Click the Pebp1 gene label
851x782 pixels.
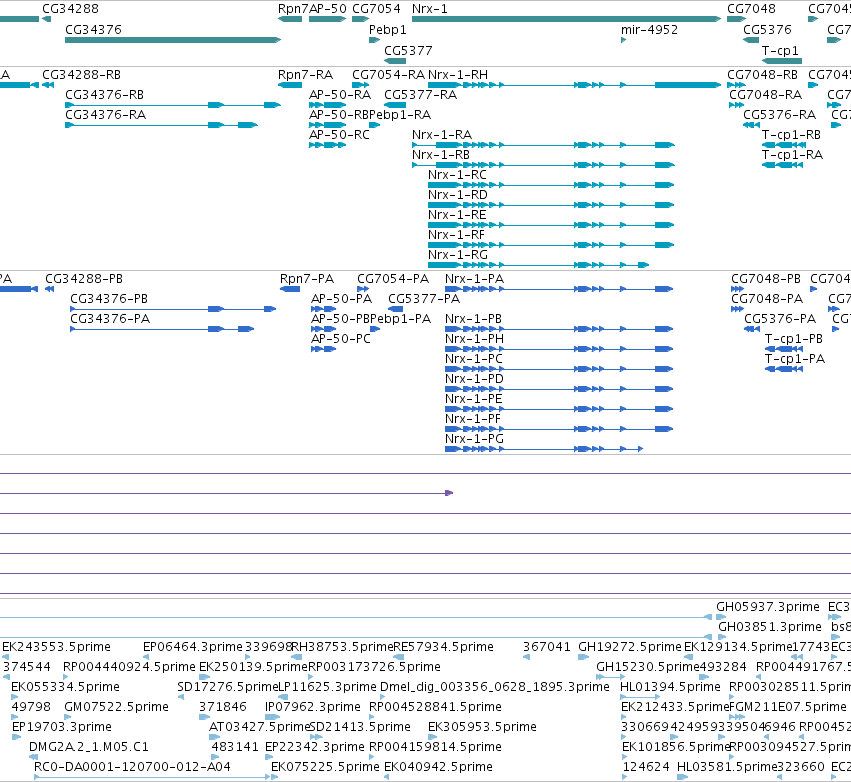pyautogui.click(x=388, y=29)
